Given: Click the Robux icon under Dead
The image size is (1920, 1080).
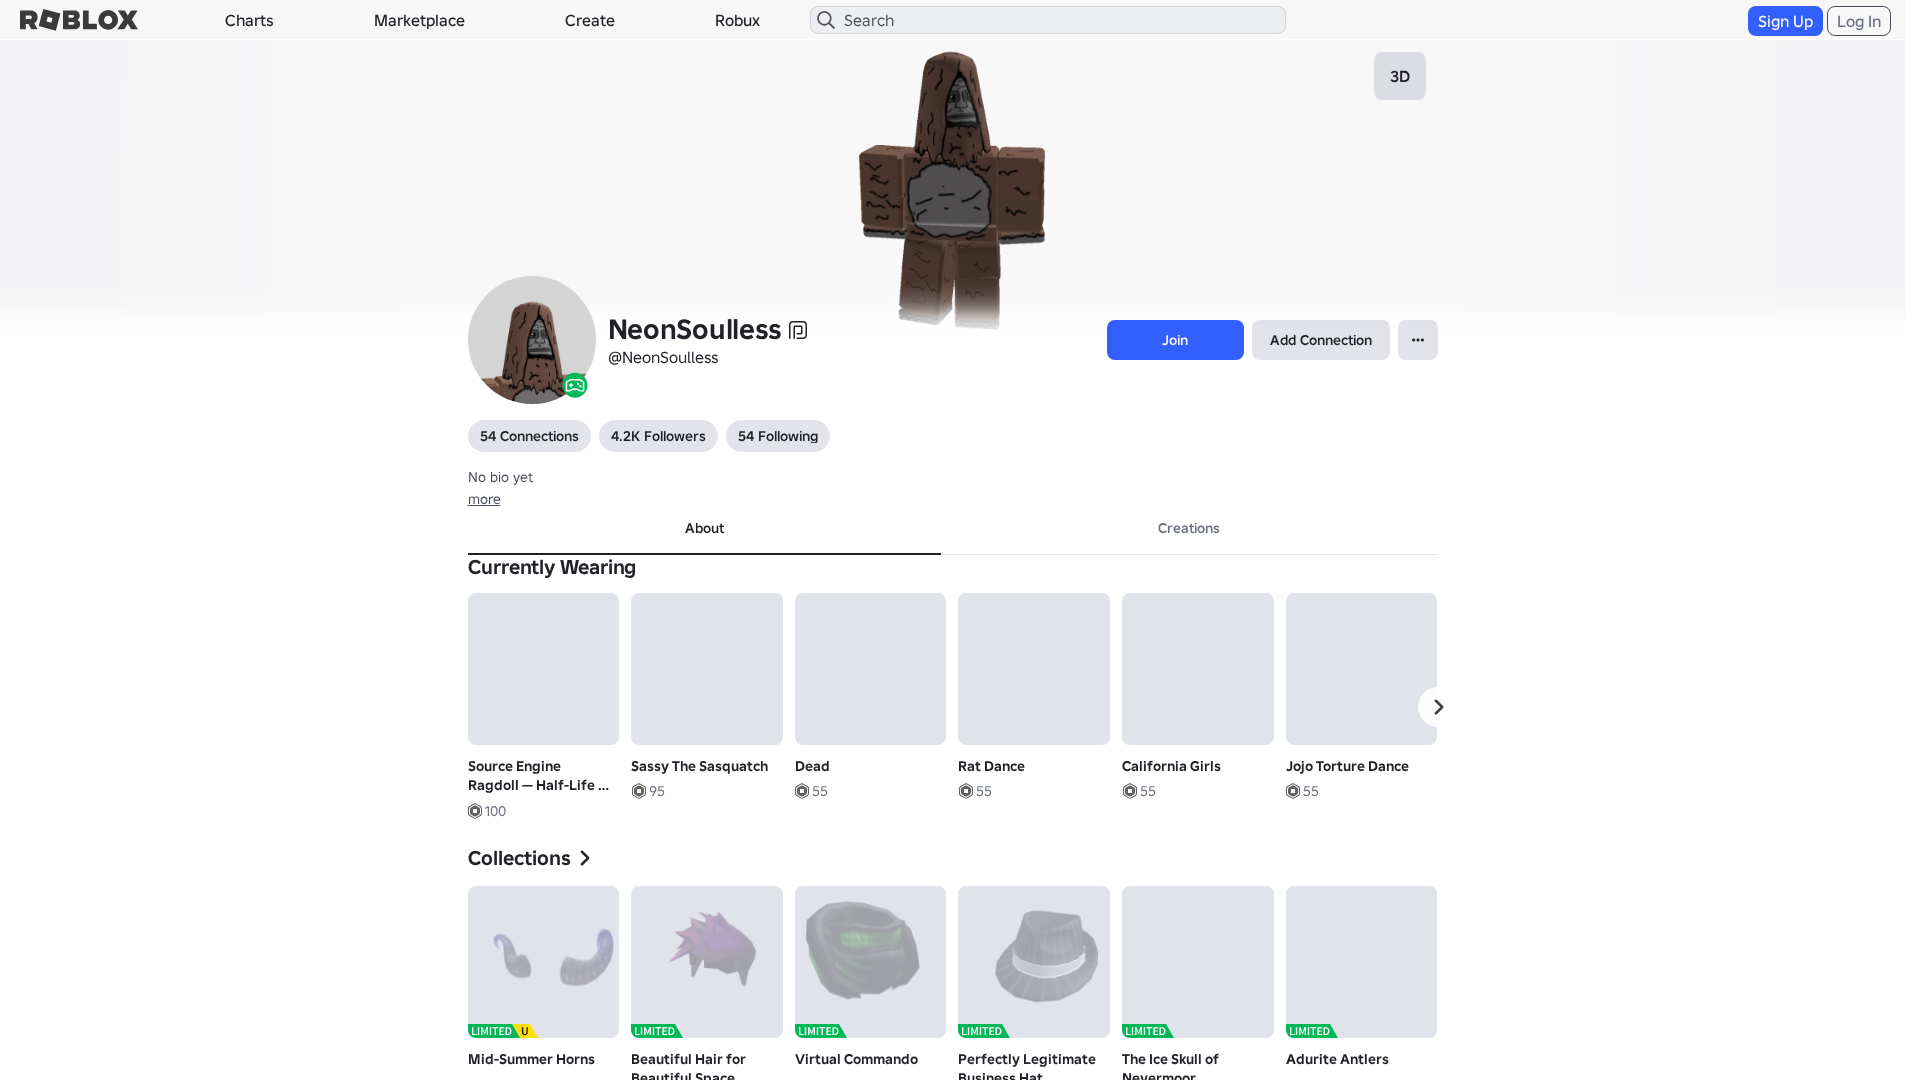Looking at the screenshot, I should click(x=802, y=791).
